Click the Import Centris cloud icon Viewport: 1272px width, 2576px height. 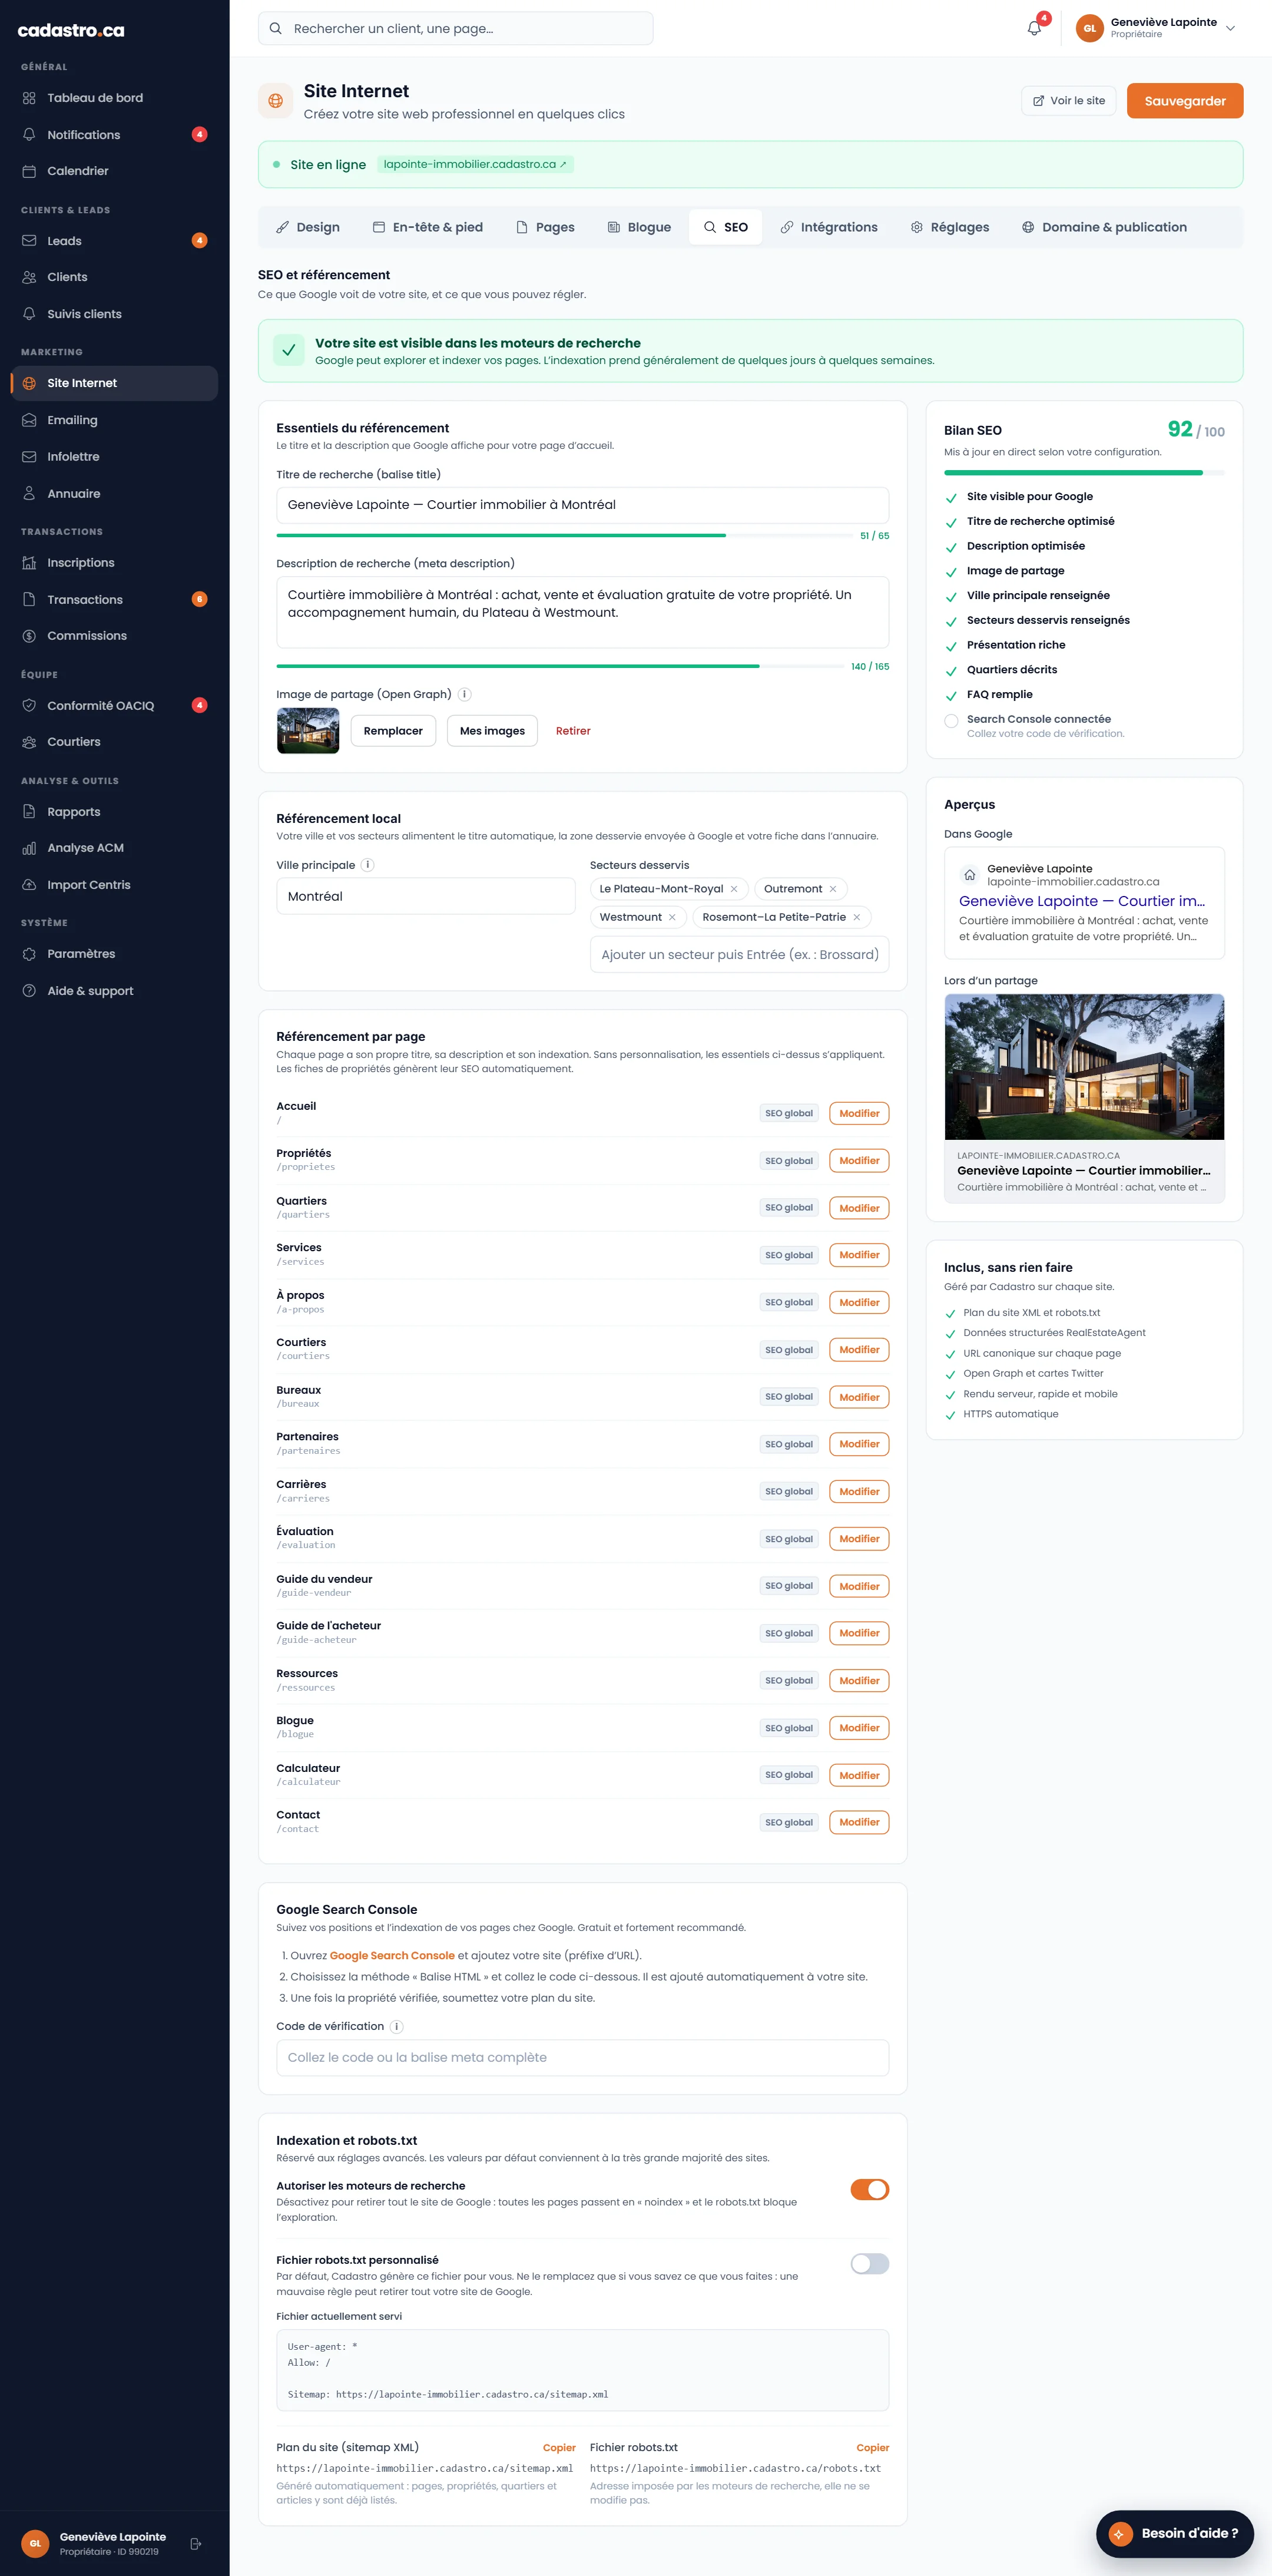(x=29, y=885)
